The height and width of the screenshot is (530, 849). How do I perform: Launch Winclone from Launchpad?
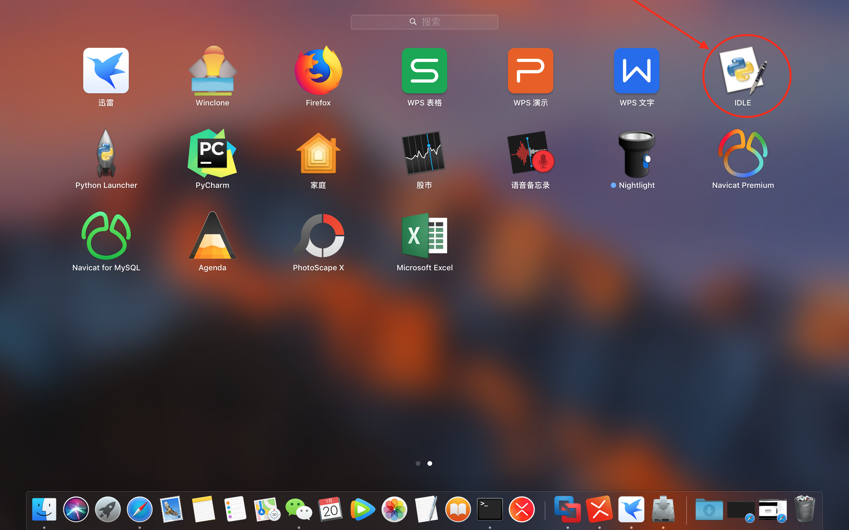click(x=212, y=71)
